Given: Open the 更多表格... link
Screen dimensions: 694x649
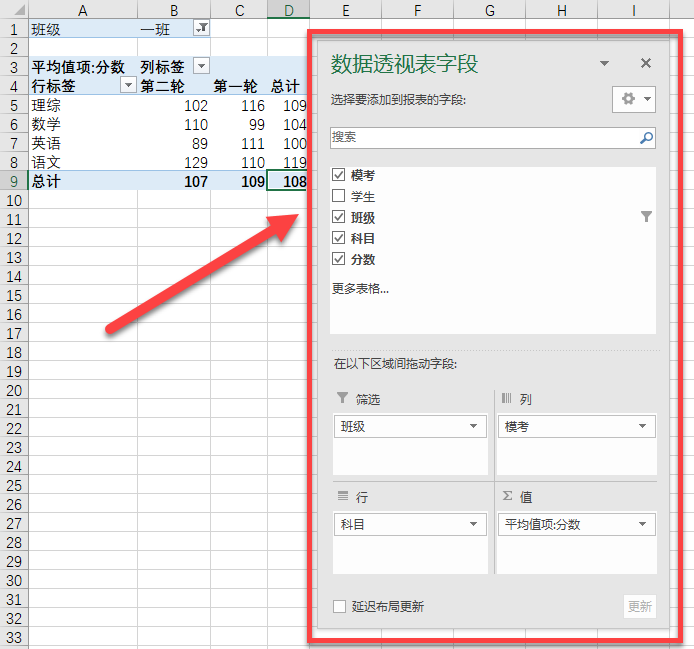Looking at the screenshot, I should (x=360, y=289).
